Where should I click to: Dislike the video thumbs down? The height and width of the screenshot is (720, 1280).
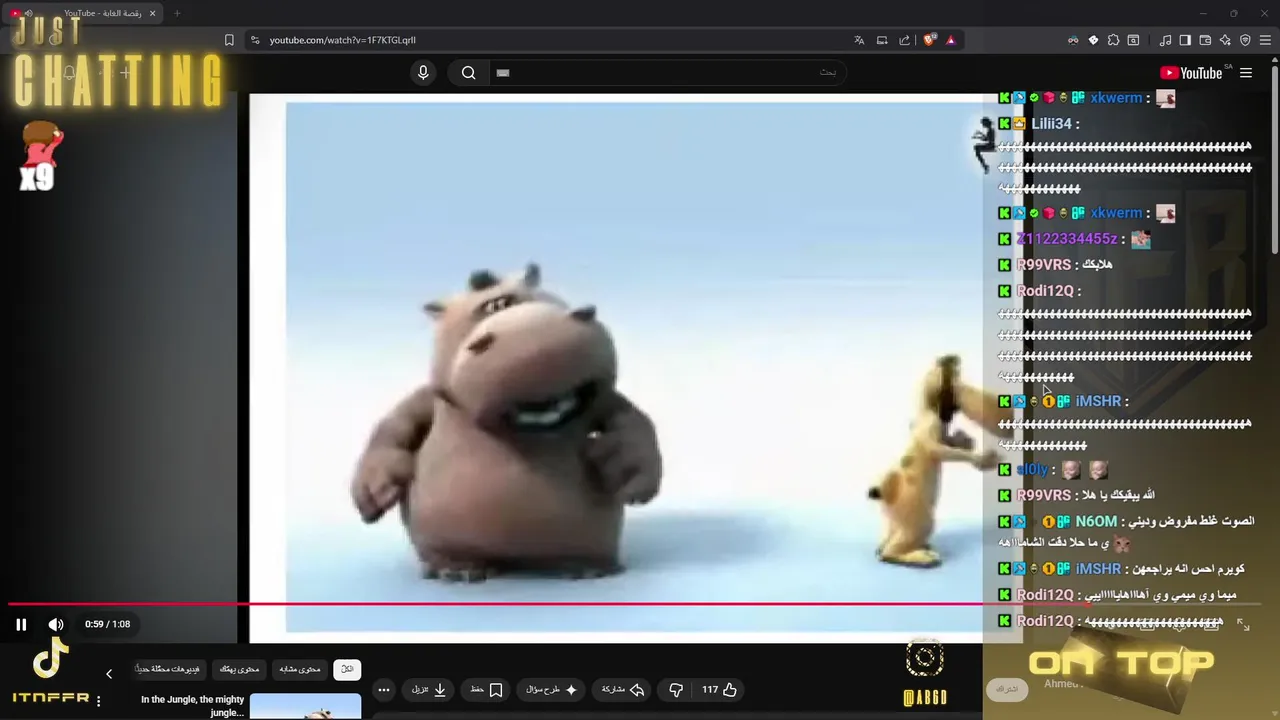(x=676, y=690)
